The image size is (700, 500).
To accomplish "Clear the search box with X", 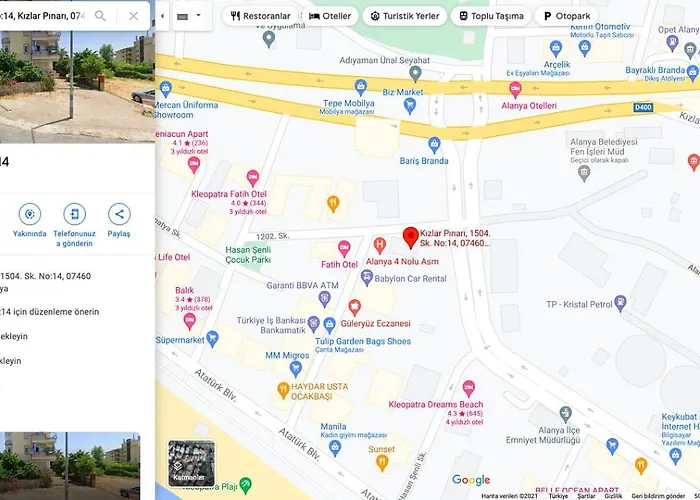I will [x=133, y=16].
